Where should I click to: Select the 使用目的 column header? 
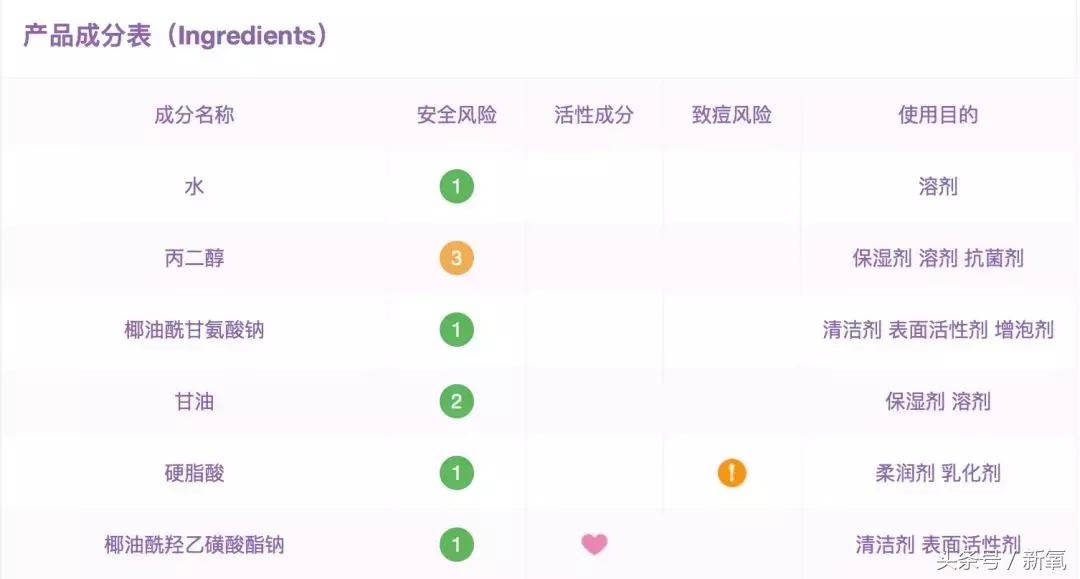(938, 115)
